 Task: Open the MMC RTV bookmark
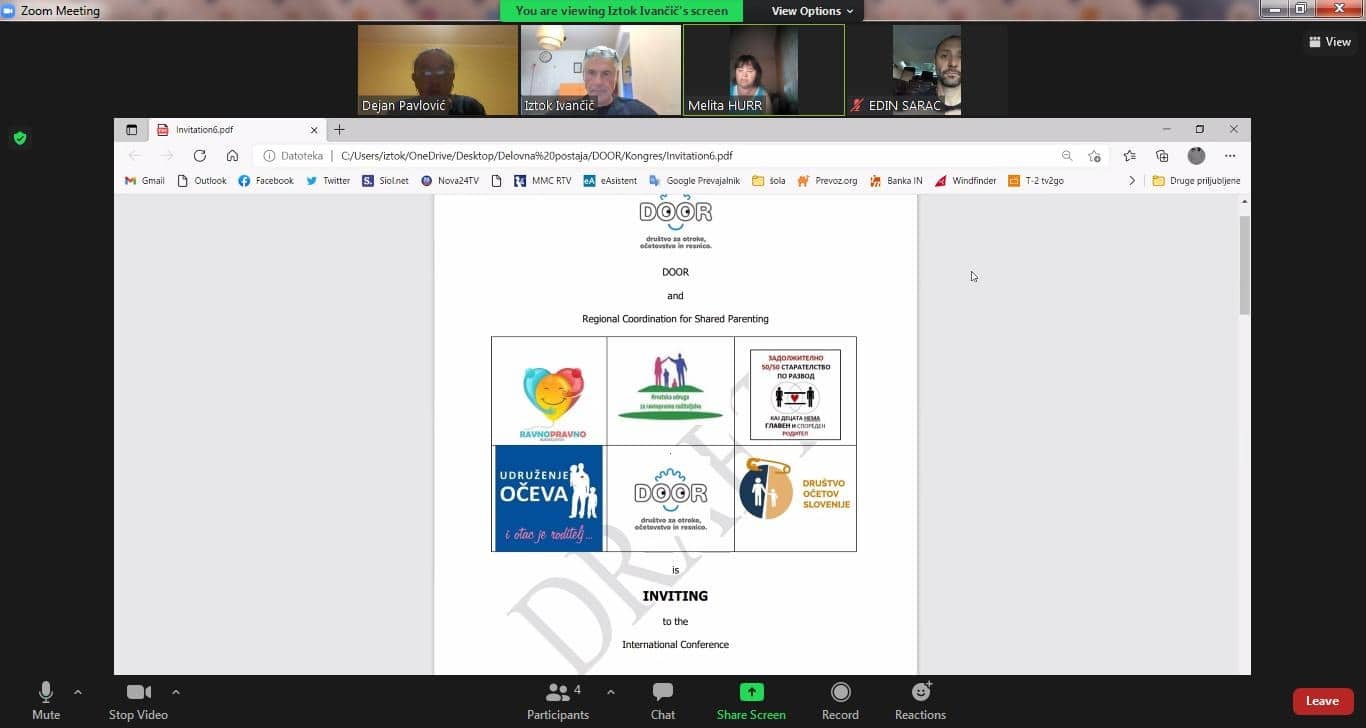point(543,181)
